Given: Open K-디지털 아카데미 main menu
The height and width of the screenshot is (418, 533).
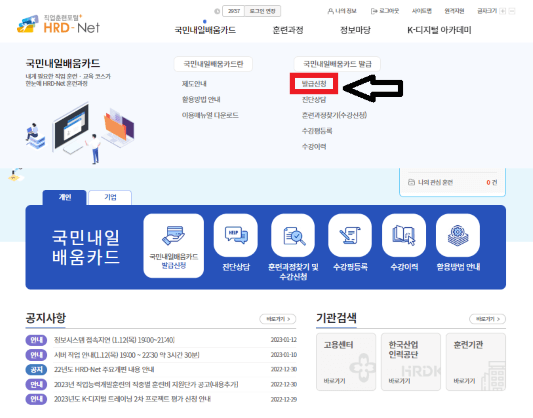Looking at the screenshot, I should click(x=439, y=30).
